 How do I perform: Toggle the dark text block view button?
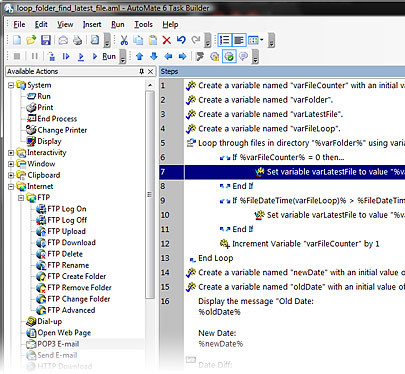[239, 40]
